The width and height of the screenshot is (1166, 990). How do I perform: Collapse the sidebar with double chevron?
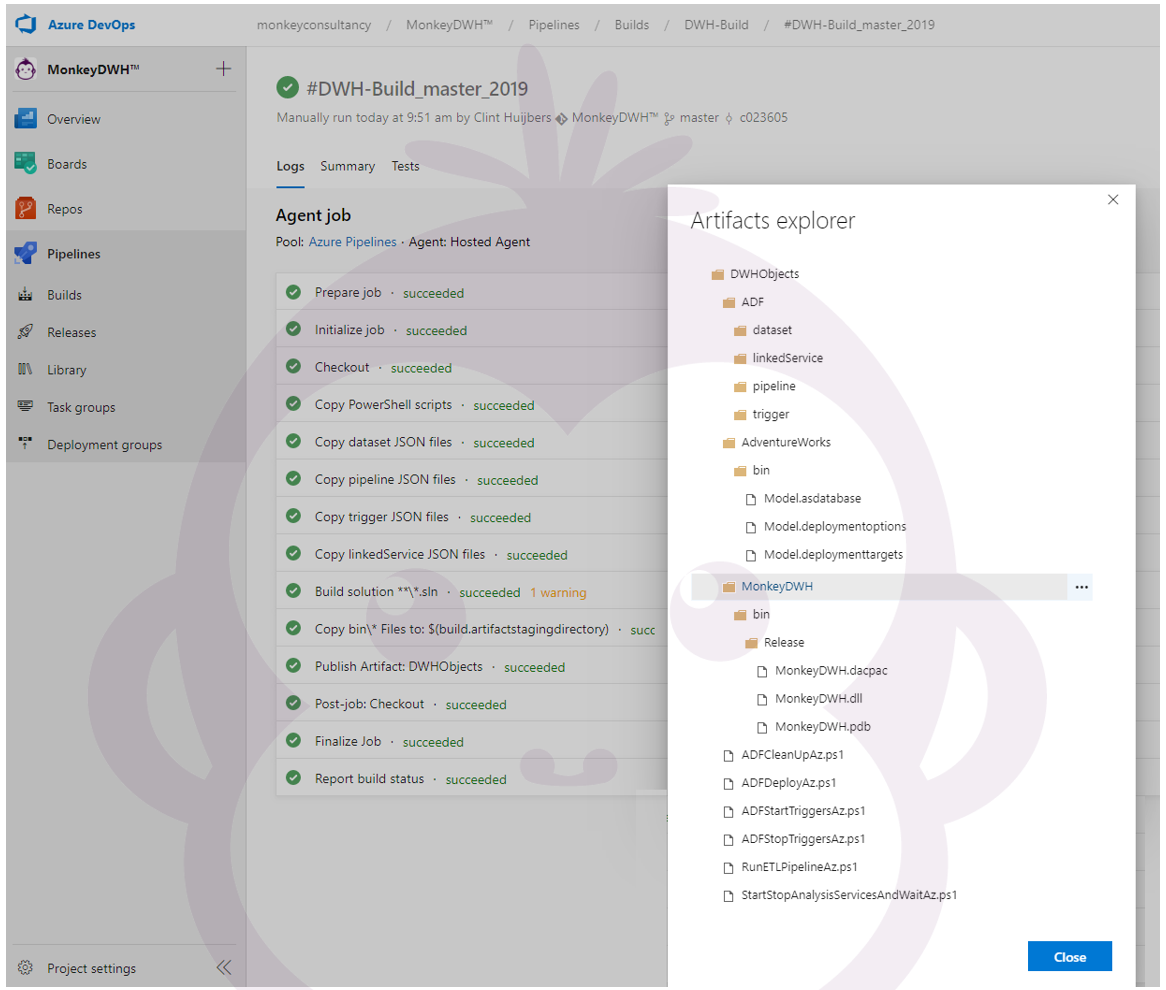[224, 968]
